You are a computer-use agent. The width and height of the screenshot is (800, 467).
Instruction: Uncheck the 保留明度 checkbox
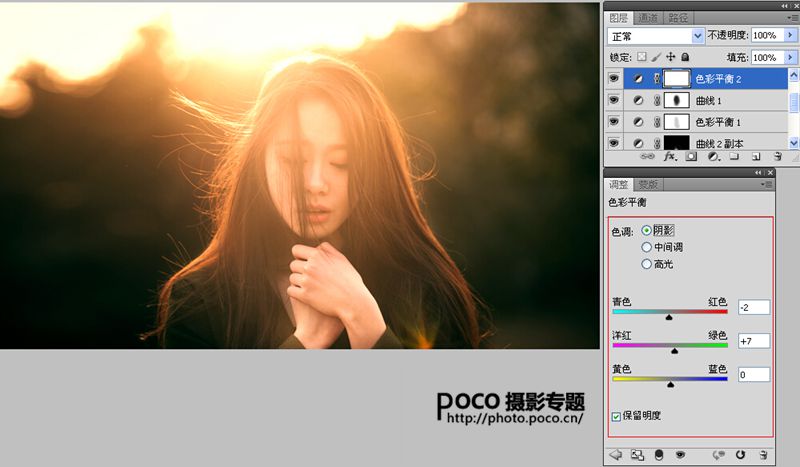point(616,416)
